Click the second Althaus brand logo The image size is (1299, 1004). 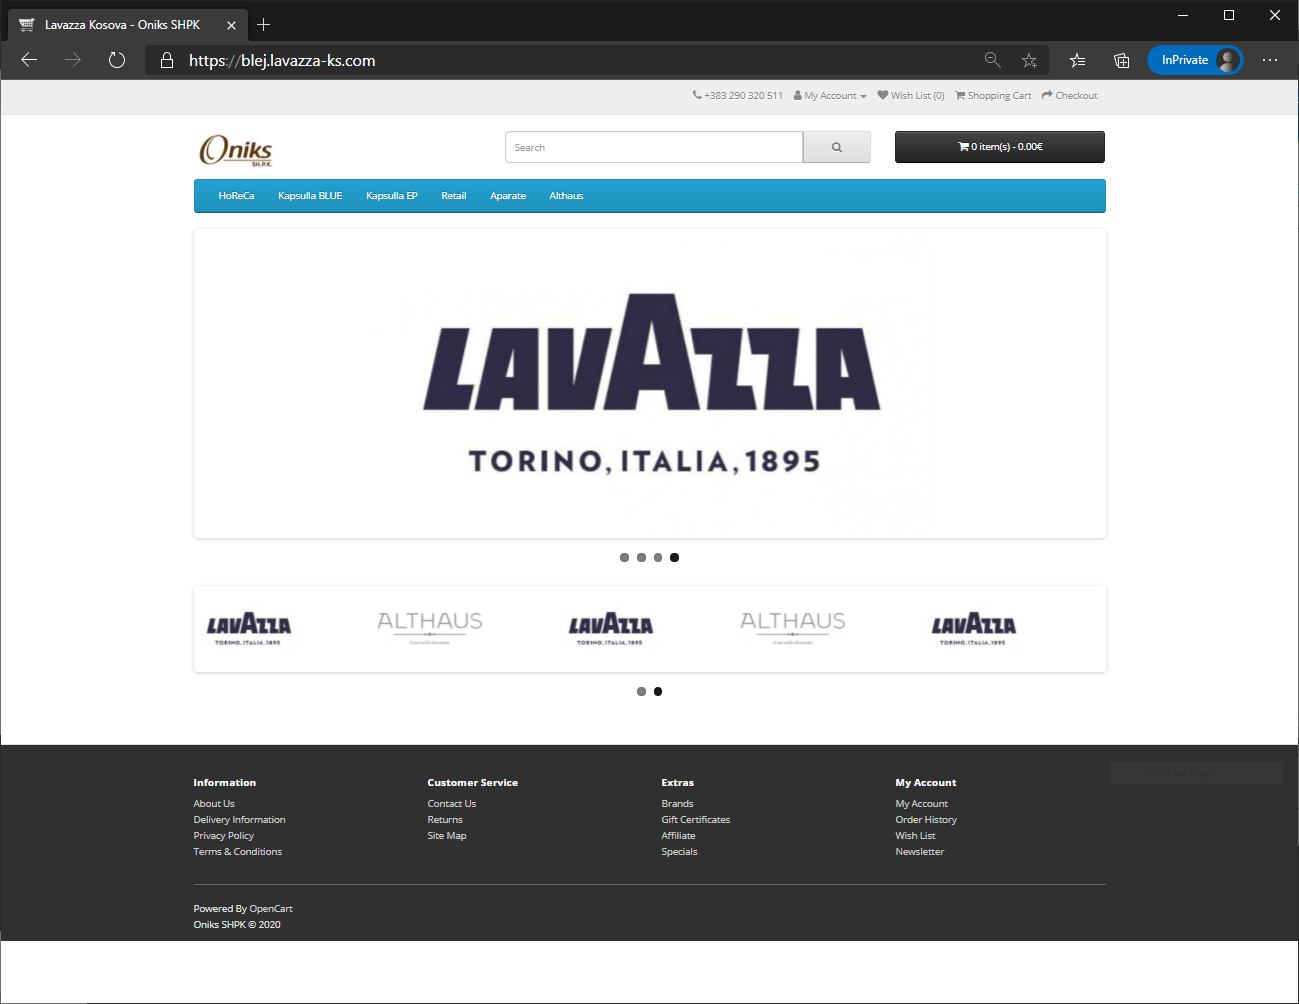pyautogui.click(x=793, y=628)
